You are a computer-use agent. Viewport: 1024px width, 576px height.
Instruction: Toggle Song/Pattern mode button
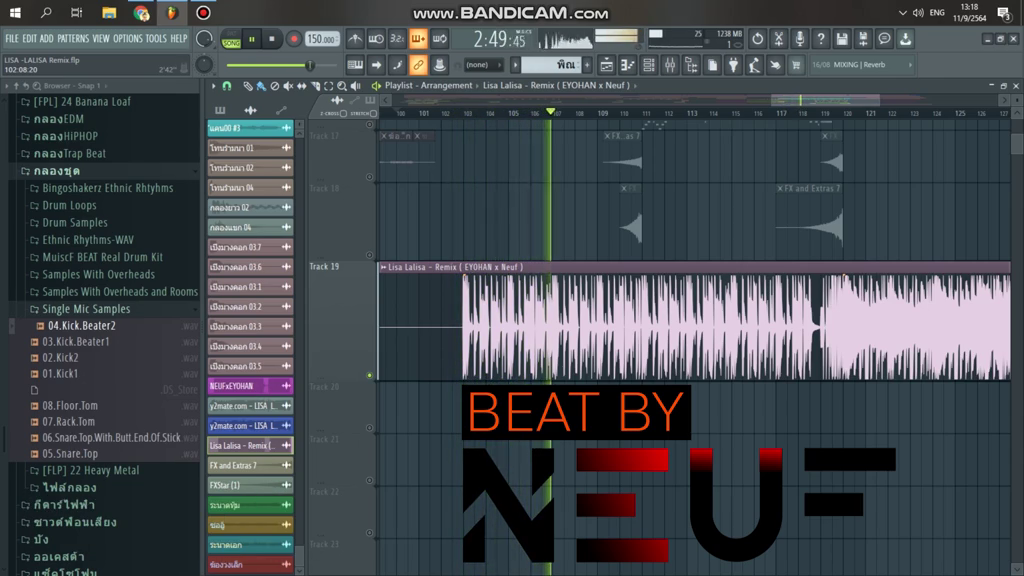(x=231, y=39)
